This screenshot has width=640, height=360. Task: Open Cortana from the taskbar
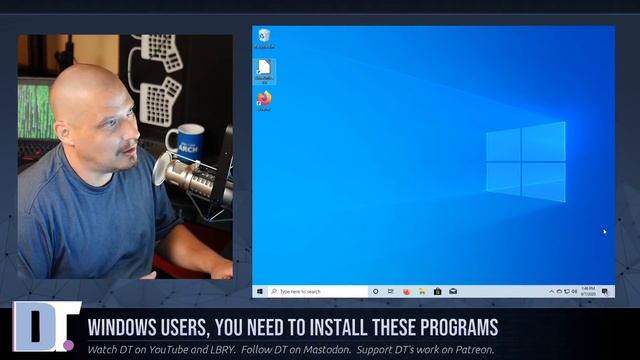click(x=376, y=291)
